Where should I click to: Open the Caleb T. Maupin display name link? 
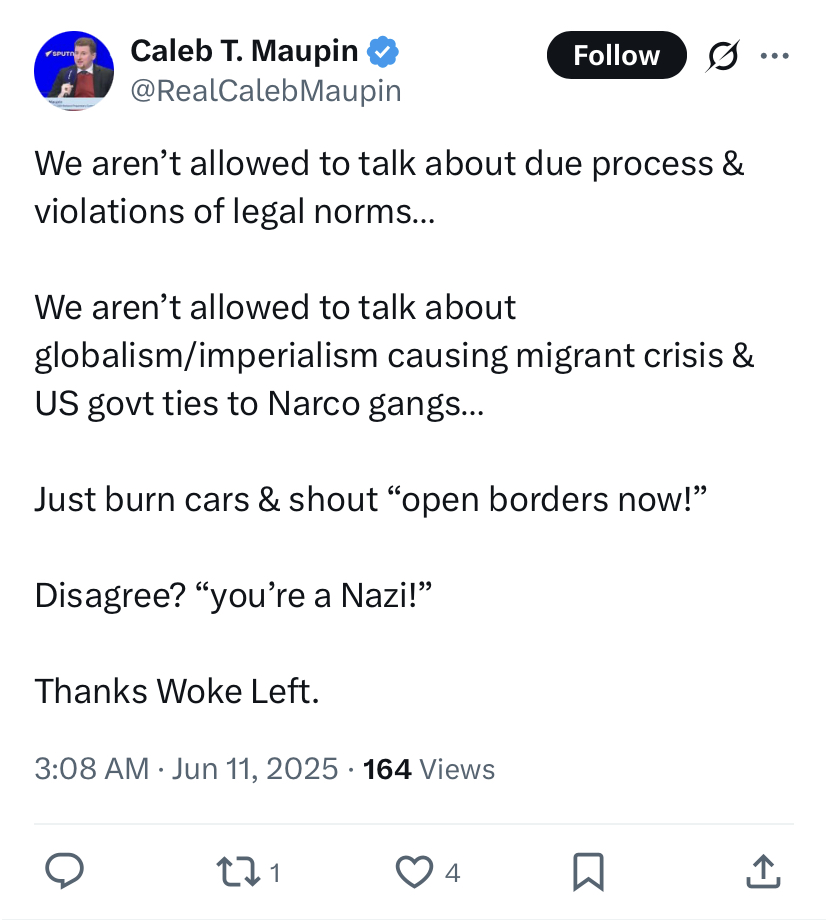[244, 50]
